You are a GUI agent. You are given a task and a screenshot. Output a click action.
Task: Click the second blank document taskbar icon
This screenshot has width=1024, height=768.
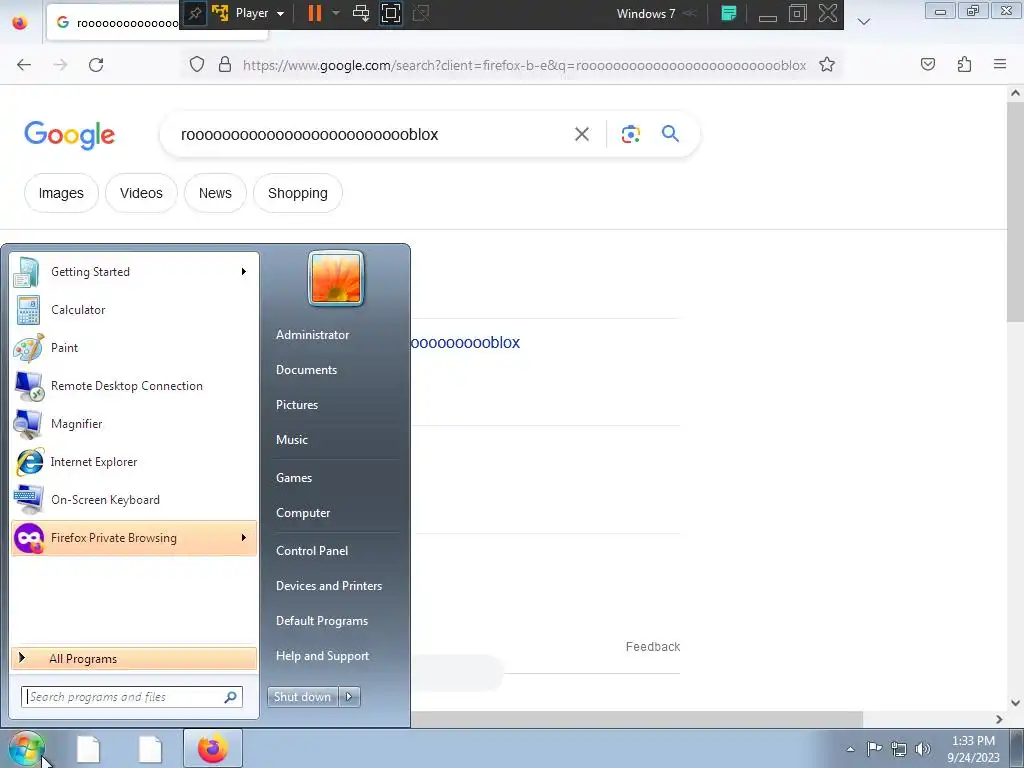(x=150, y=749)
